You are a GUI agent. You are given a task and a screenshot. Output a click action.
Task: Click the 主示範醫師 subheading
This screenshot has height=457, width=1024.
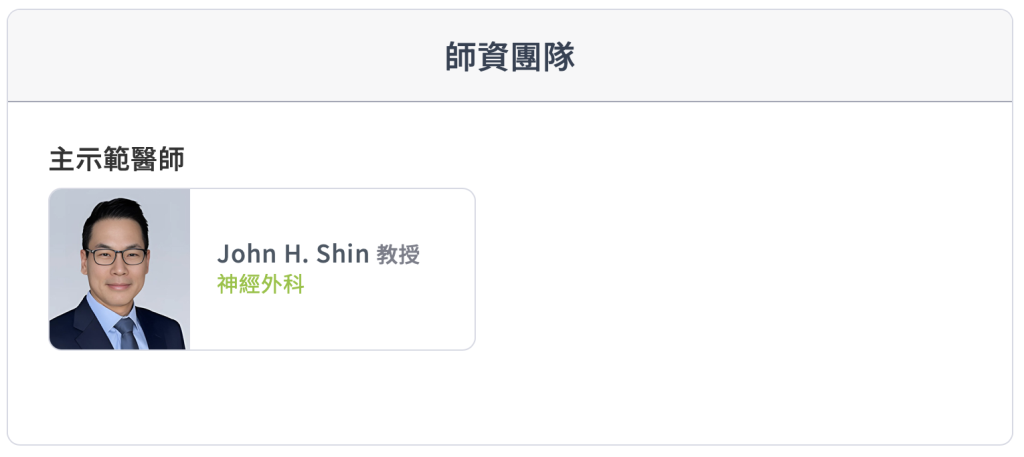[117, 159]
